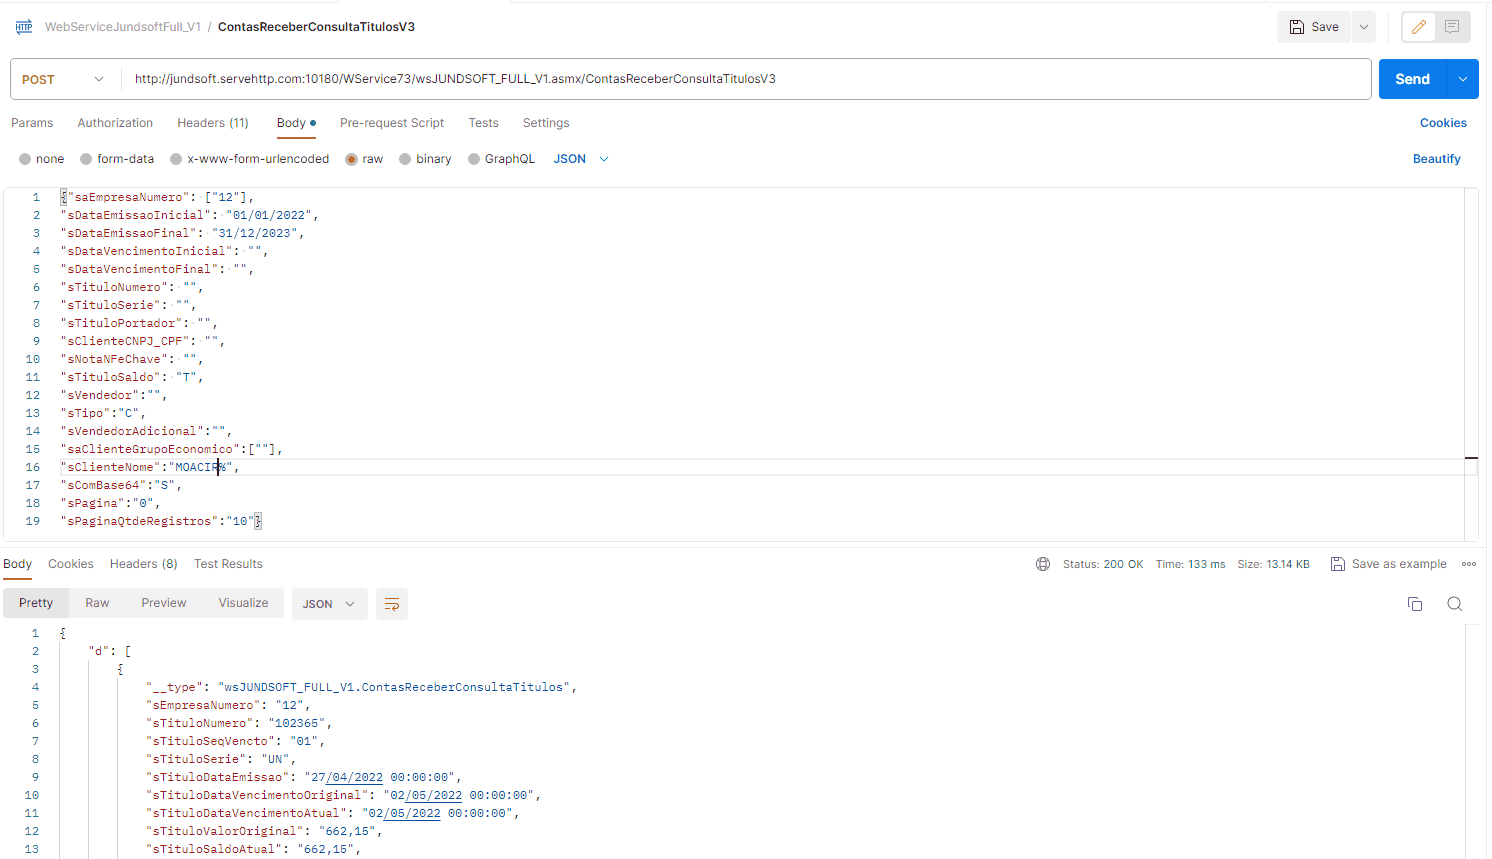The image size is (1492, 859).
Task: Switch to the Authorization tab
Action: (x=115, y=123)
